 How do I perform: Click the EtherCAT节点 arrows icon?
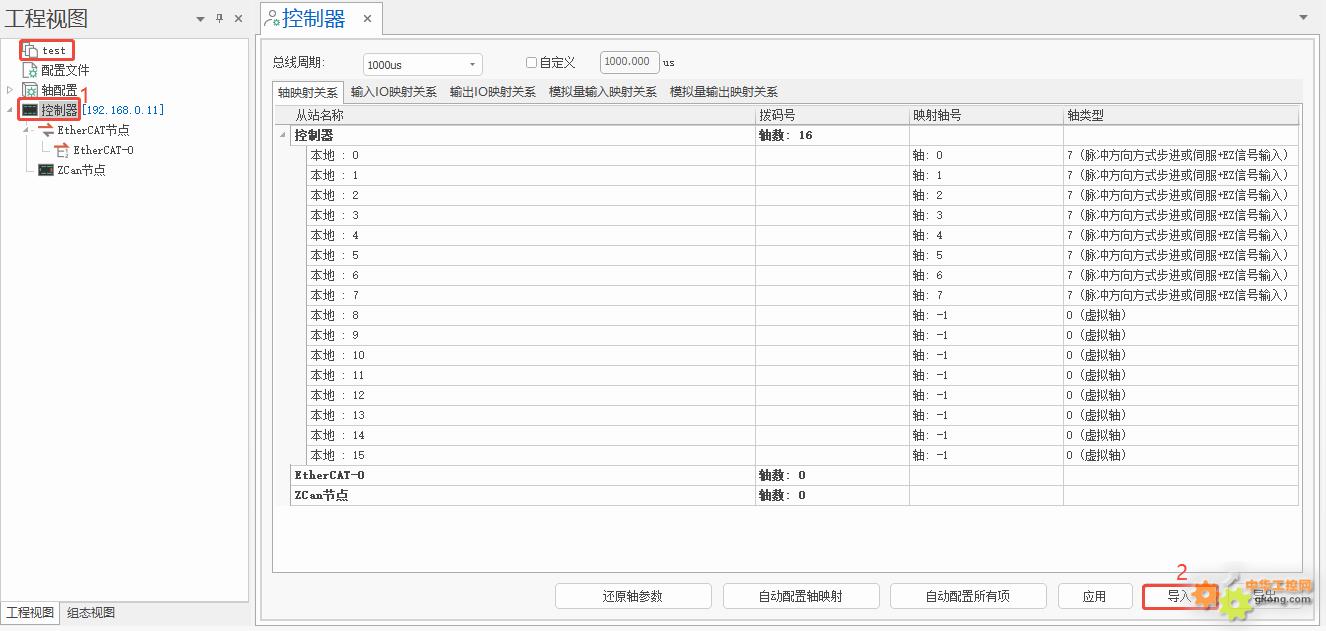pos(46,130)
